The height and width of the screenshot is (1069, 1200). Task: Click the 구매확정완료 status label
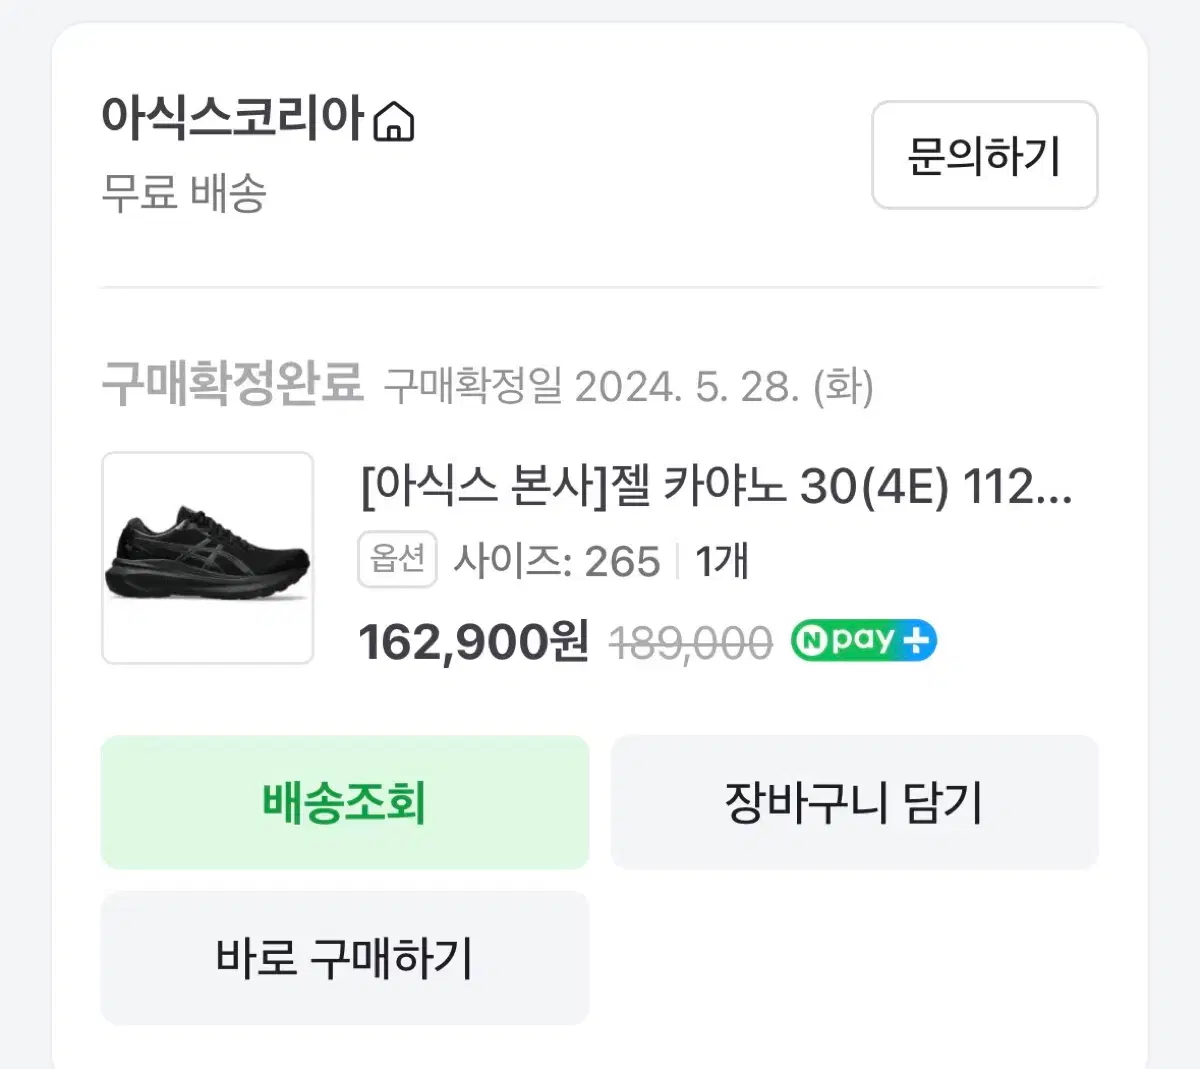coord(232,383)
